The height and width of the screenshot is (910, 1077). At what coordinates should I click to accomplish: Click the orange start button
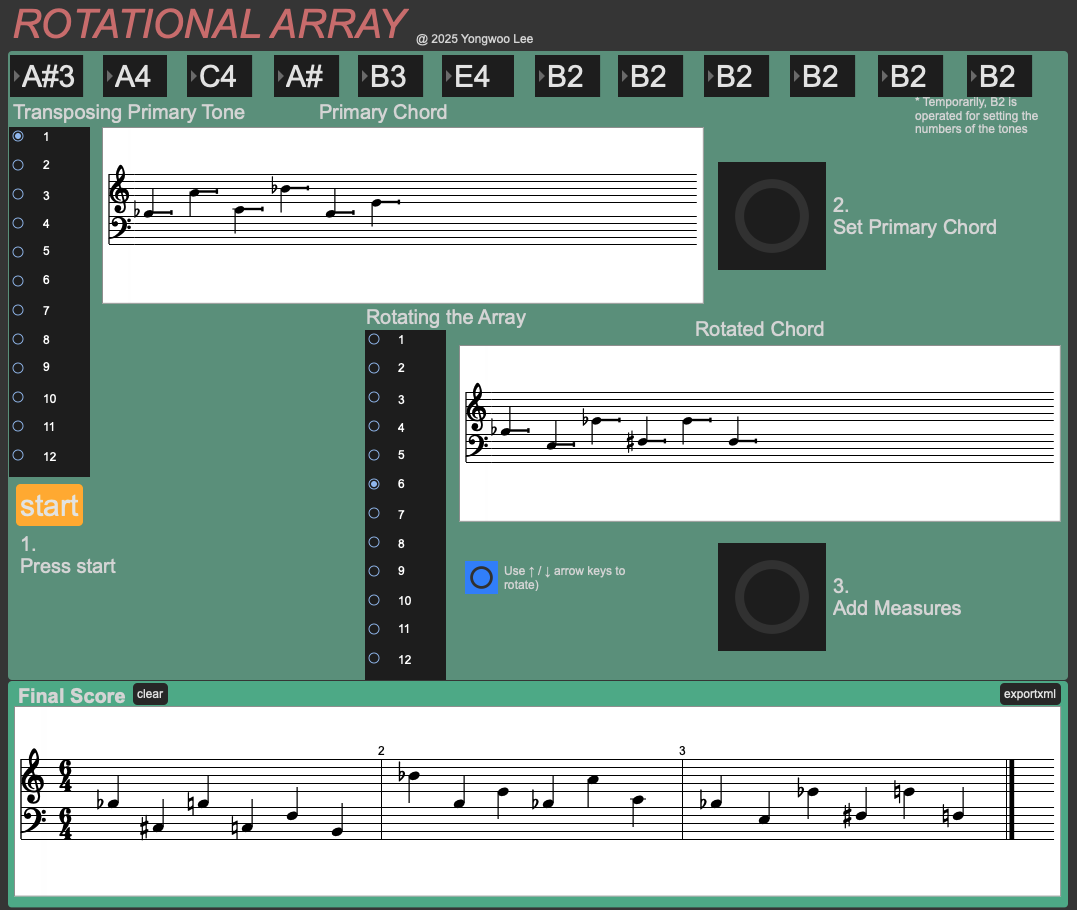(49, 505)
